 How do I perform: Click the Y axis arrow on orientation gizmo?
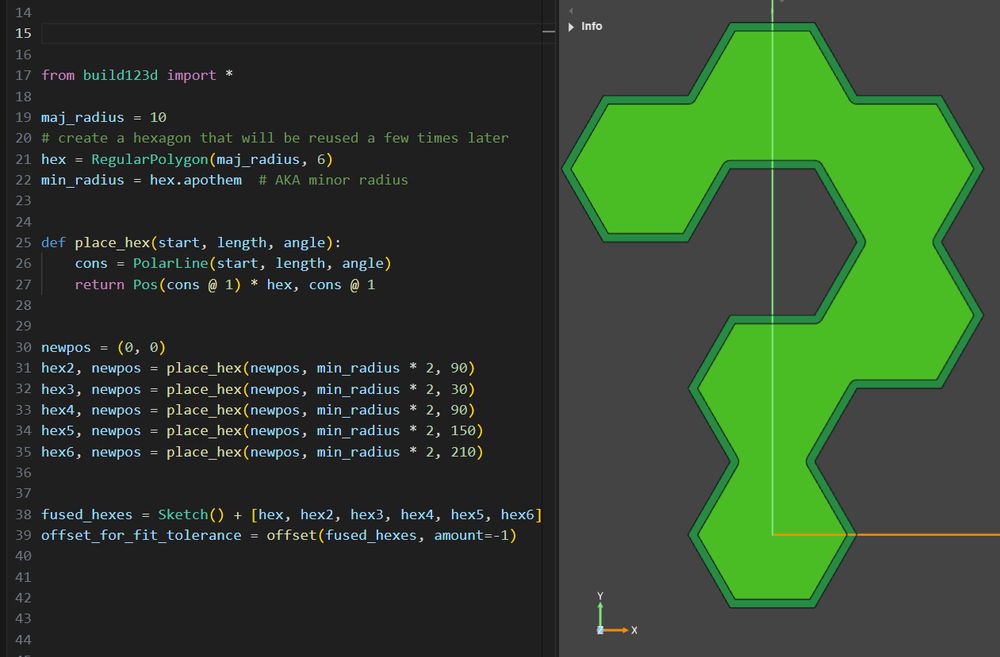coord(600,610)
